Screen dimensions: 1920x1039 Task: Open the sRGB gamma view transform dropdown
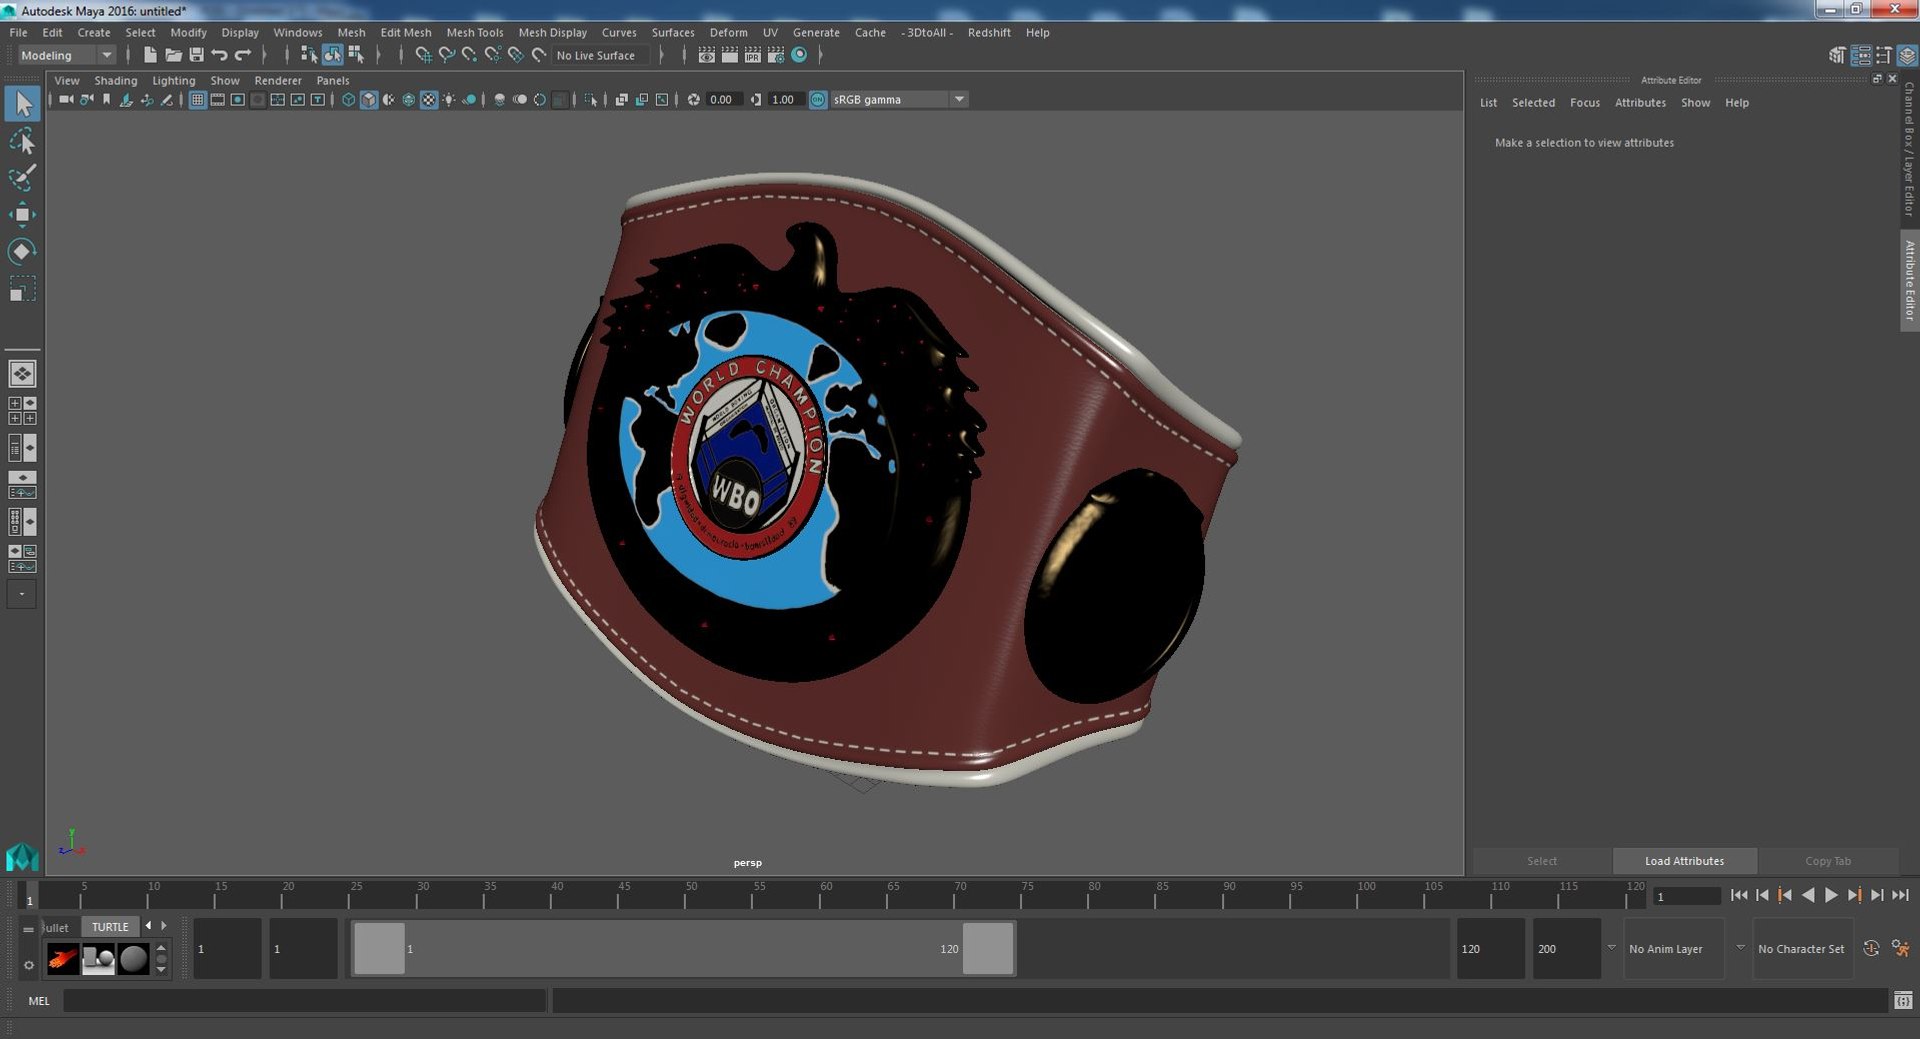(x=899, y=99)
